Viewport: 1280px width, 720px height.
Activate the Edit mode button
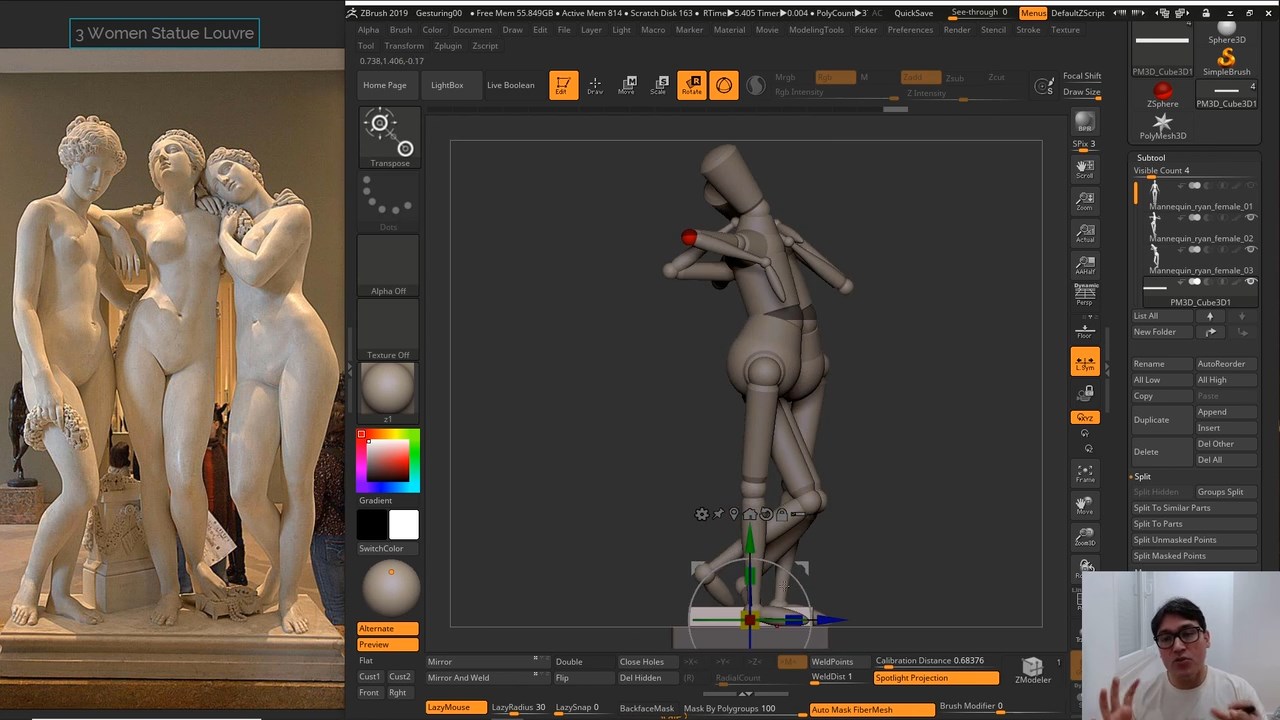563,85
